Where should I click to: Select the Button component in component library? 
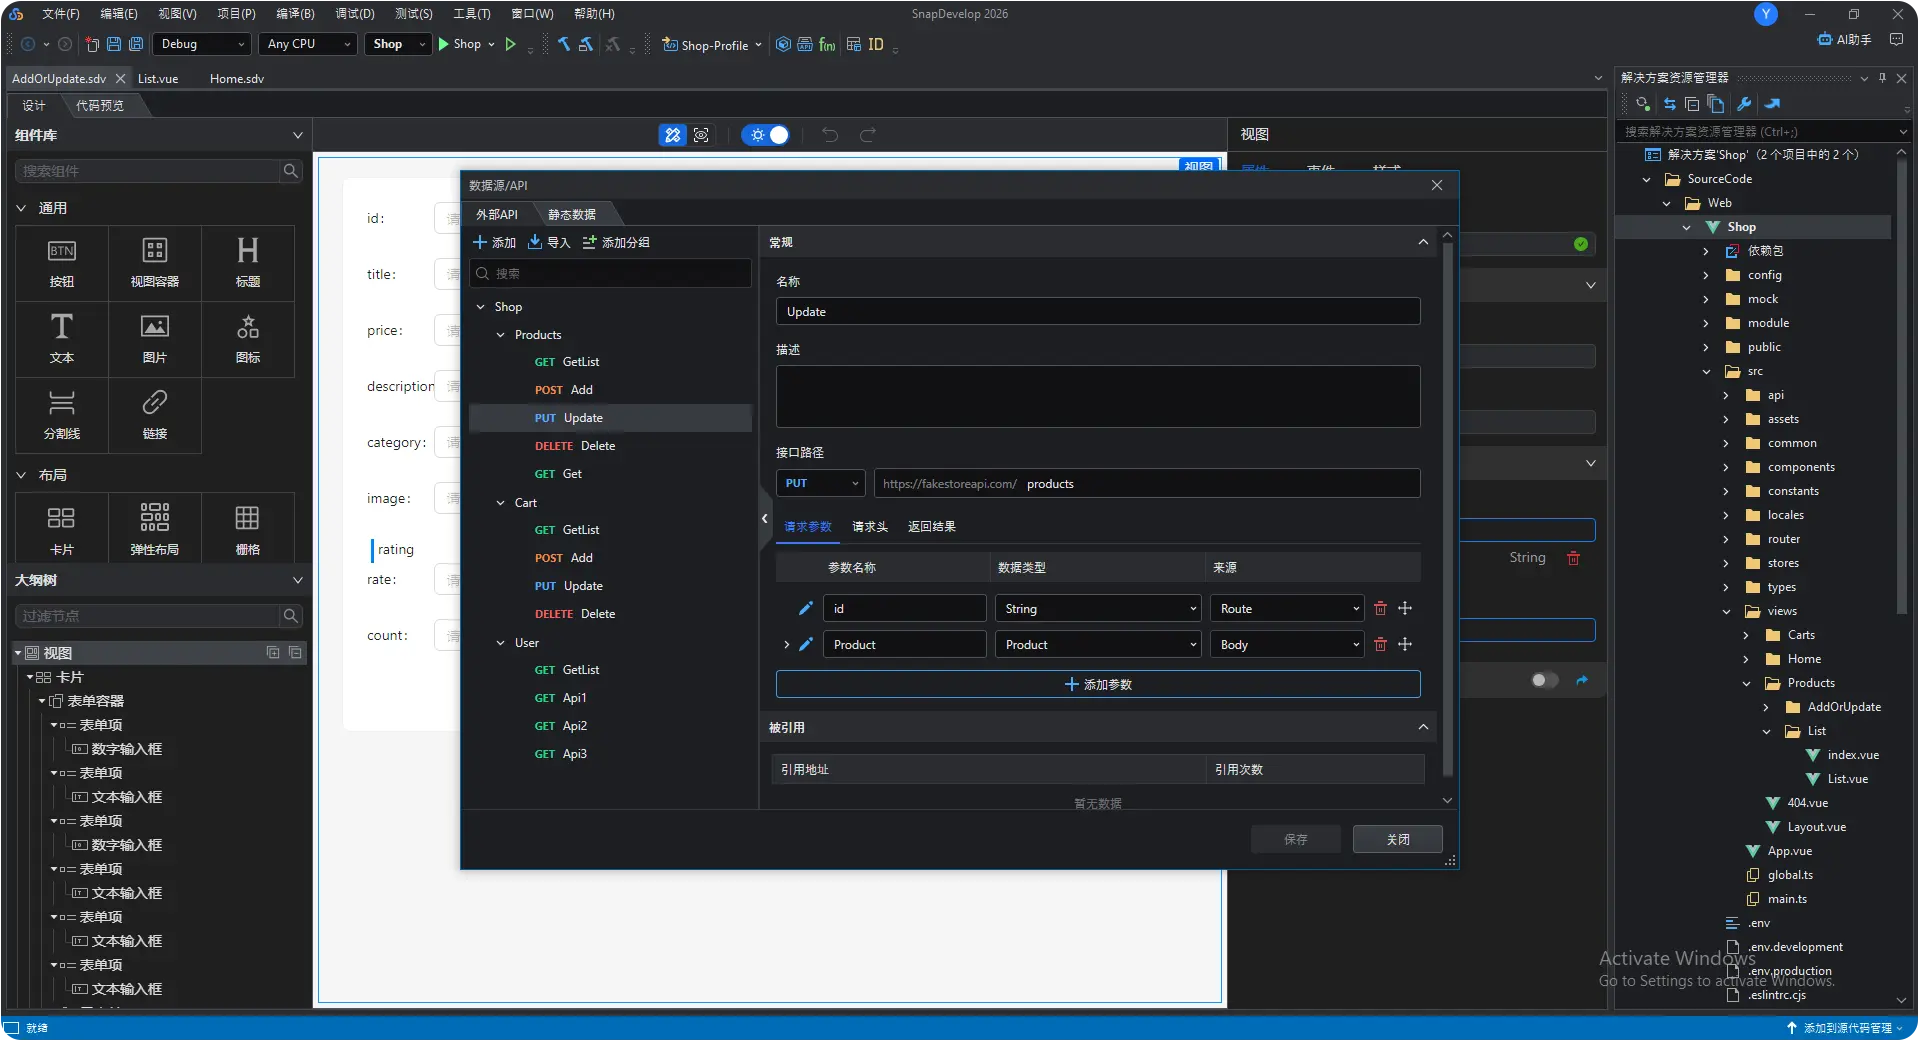coord(62,263)
